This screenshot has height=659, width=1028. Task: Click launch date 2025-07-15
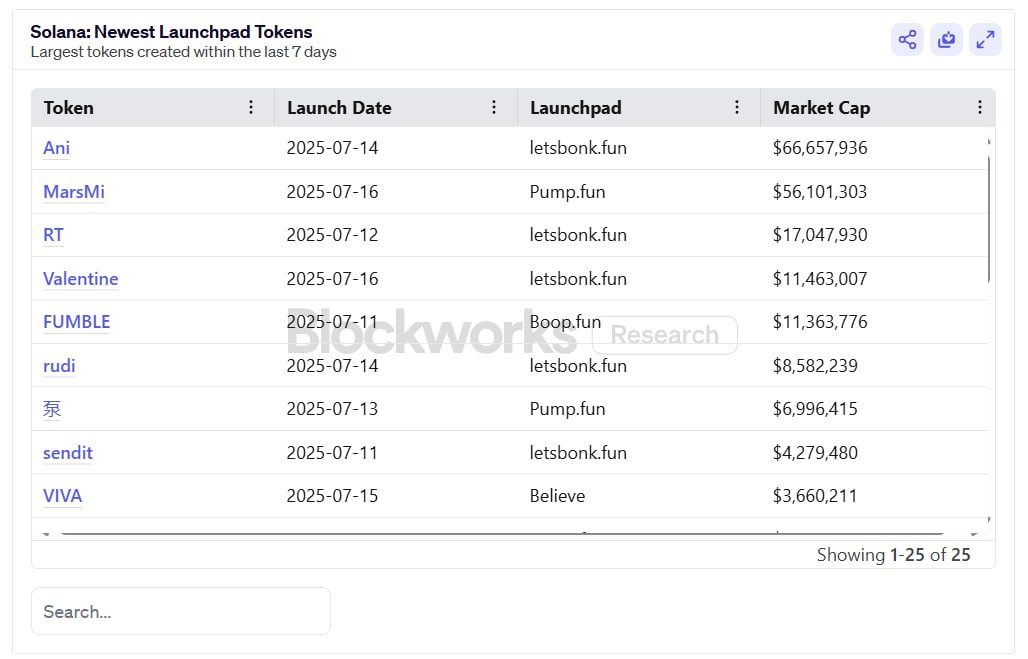coord(332,496)
